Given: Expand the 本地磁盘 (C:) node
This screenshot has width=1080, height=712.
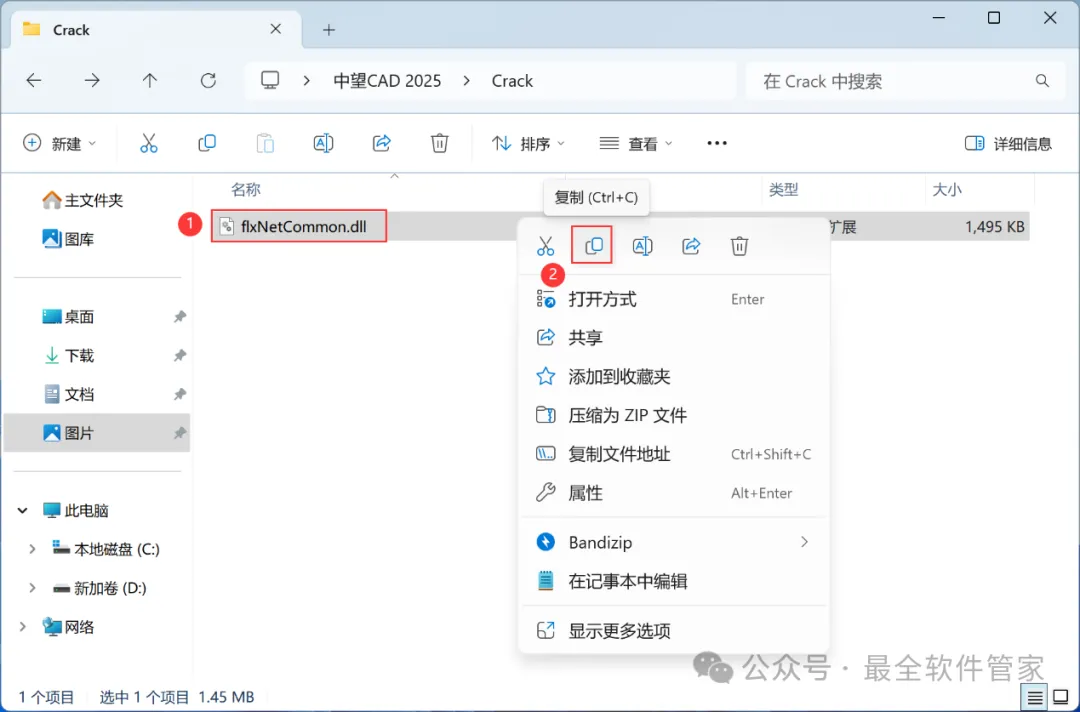Looking at the screenshot, I should (32, 549).
